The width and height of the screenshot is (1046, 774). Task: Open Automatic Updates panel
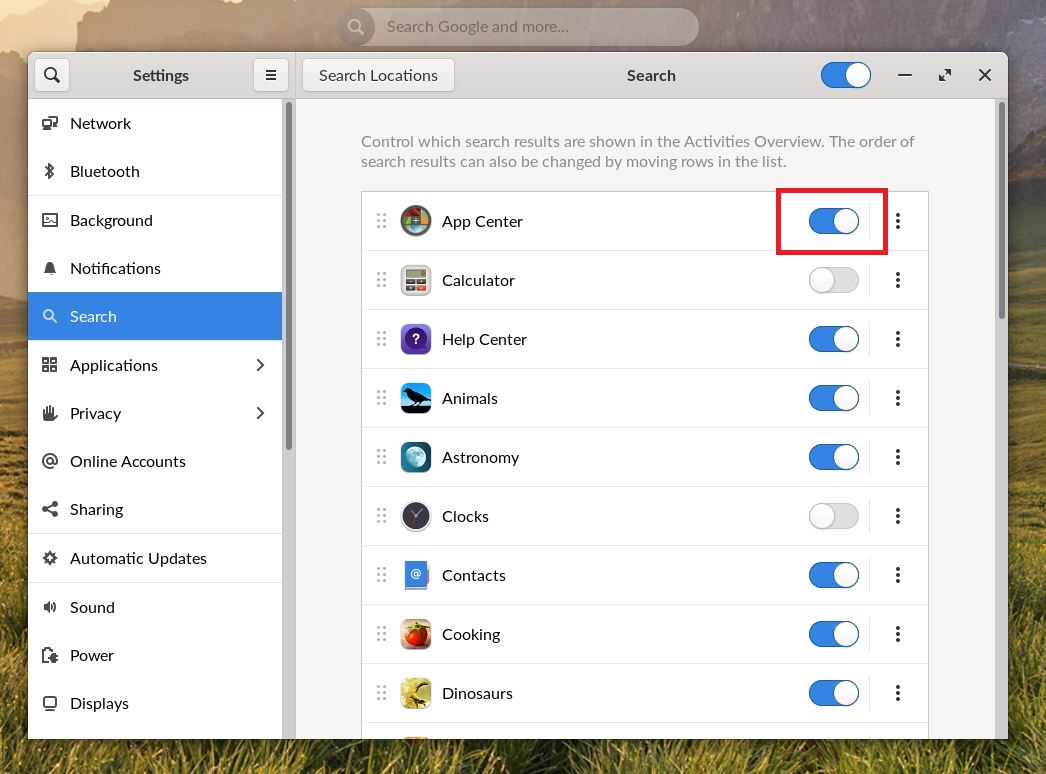[x=155, y=558]
